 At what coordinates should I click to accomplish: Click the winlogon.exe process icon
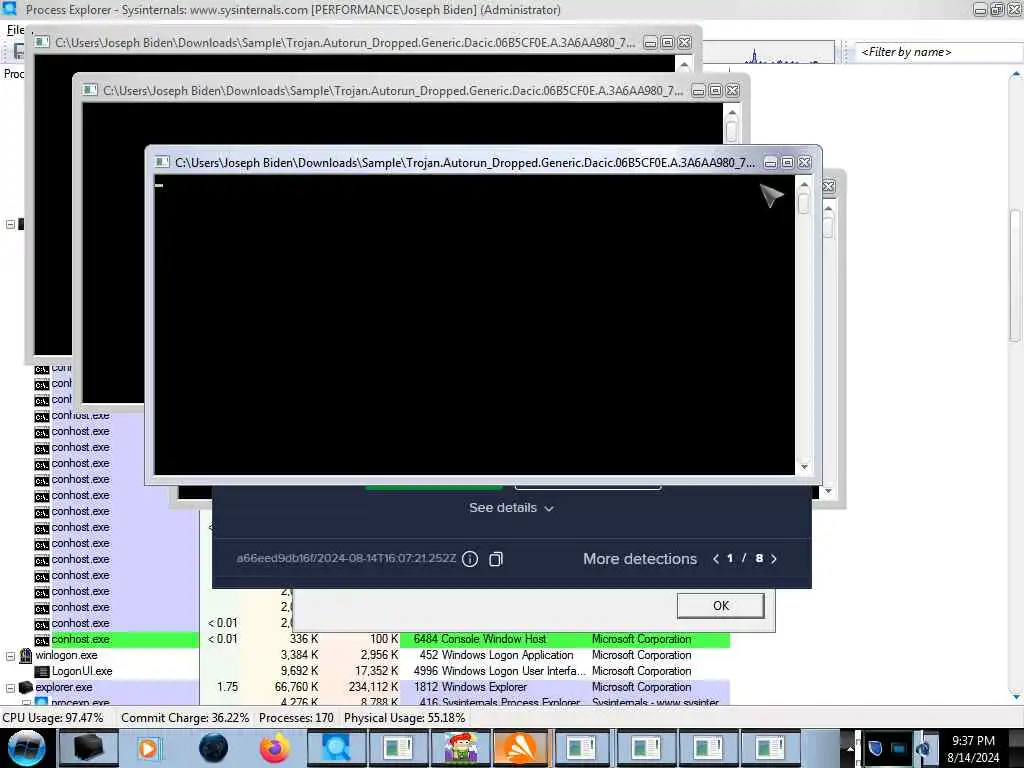coord(26,655)
